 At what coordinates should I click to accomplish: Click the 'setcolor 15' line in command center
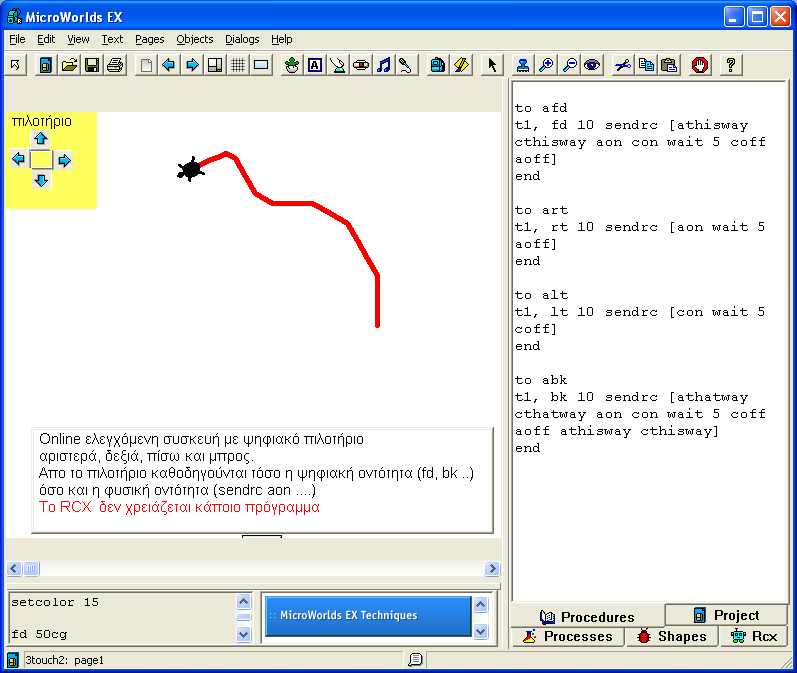[55, 602]
